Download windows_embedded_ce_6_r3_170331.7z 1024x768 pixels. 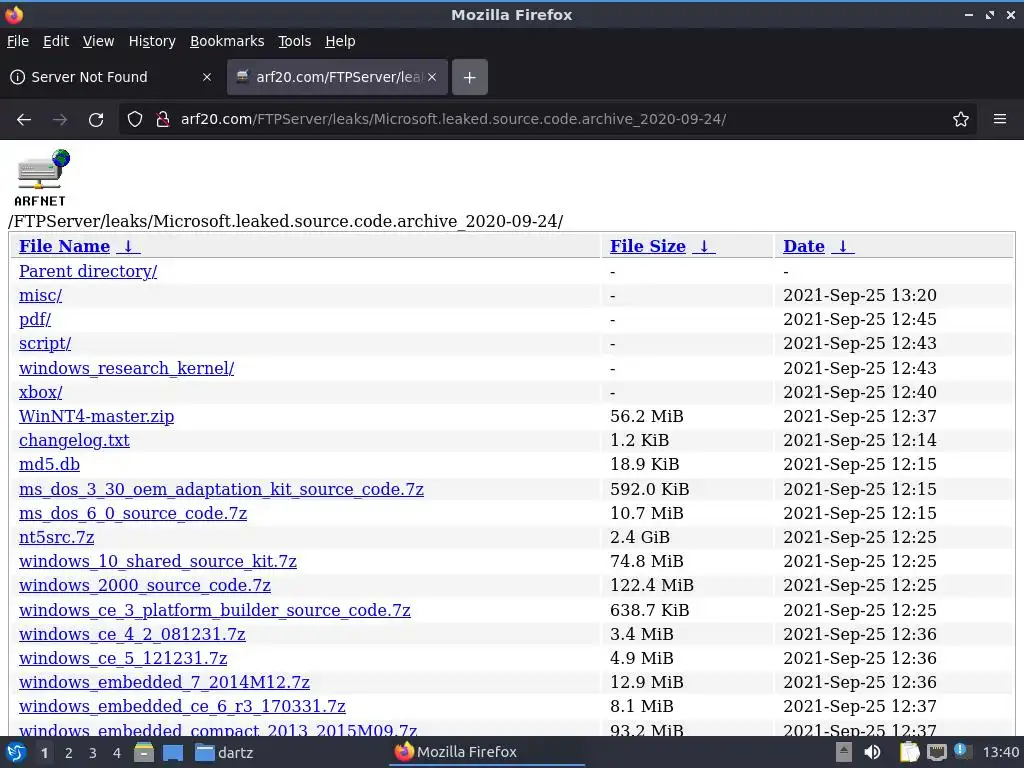[182, 707]
